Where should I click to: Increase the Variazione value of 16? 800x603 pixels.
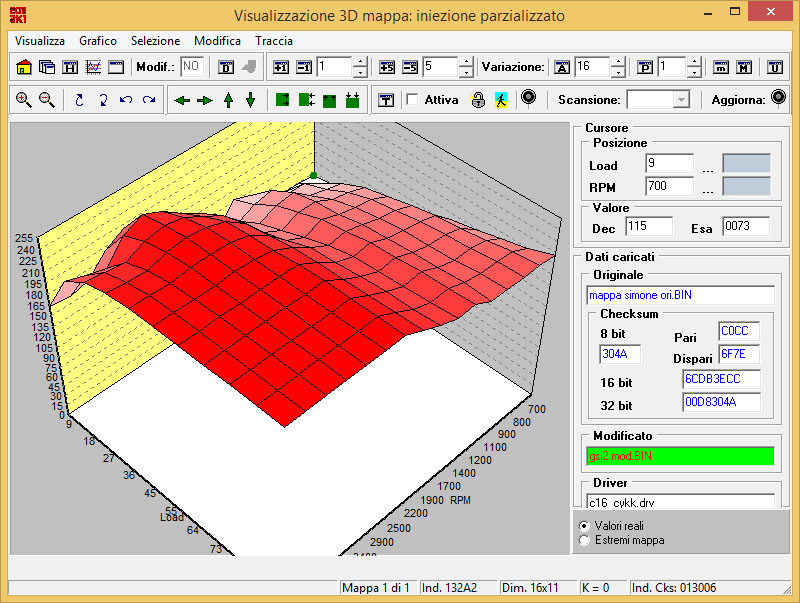coord(617,62)
